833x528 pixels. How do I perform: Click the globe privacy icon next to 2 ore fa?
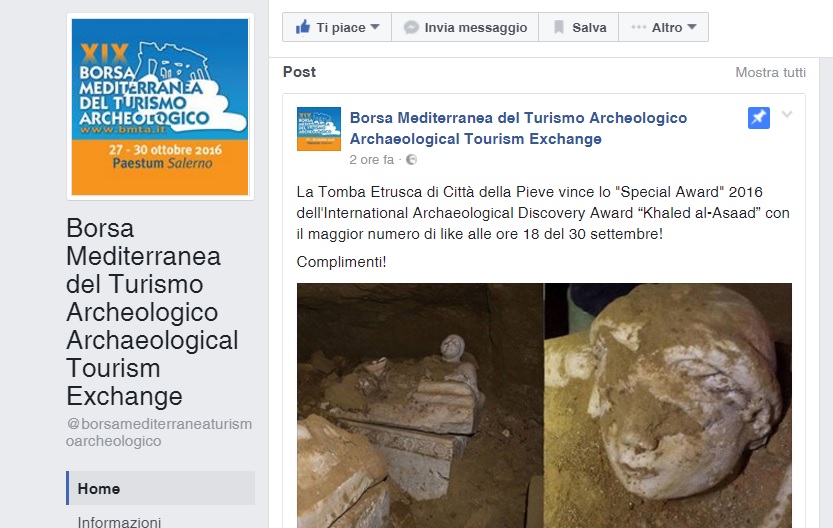tap(411, 159)
